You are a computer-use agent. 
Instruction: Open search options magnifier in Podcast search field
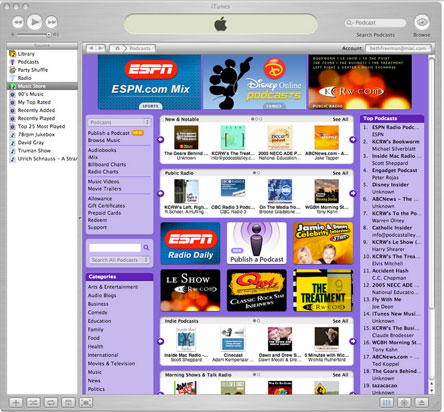click(x=349, y=23)
